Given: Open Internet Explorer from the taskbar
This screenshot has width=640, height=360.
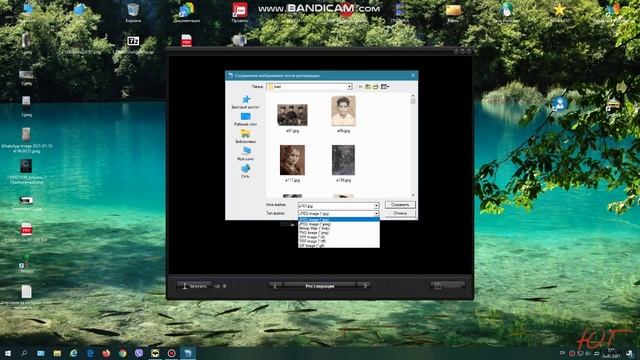Looking at the screenshot, I should pos(73,353).
